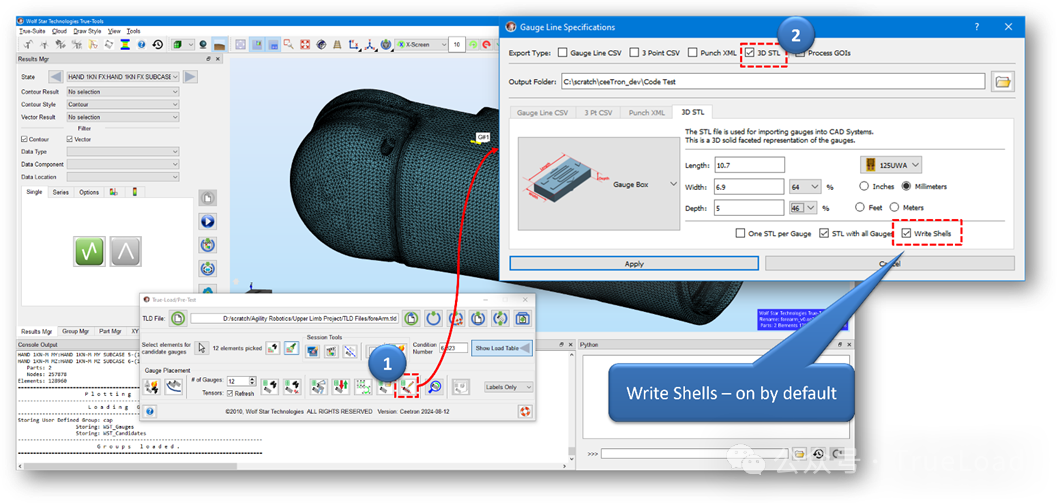The height and width of the screenshot is (503, 1058).
Task: Open the State dropdown in Results Mgr
Action: pyautogui.click(x=123, y=77)
